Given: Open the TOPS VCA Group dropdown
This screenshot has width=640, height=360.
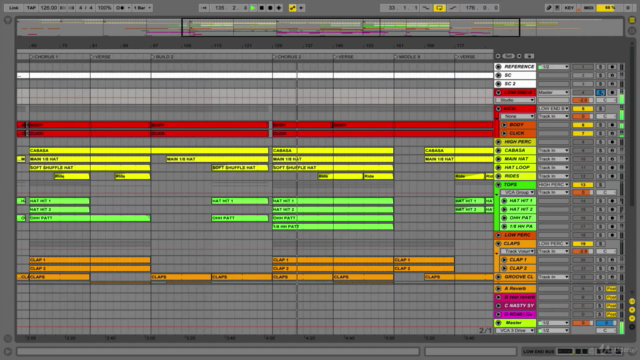Looking at the screenshot, I should coord(518,192).
